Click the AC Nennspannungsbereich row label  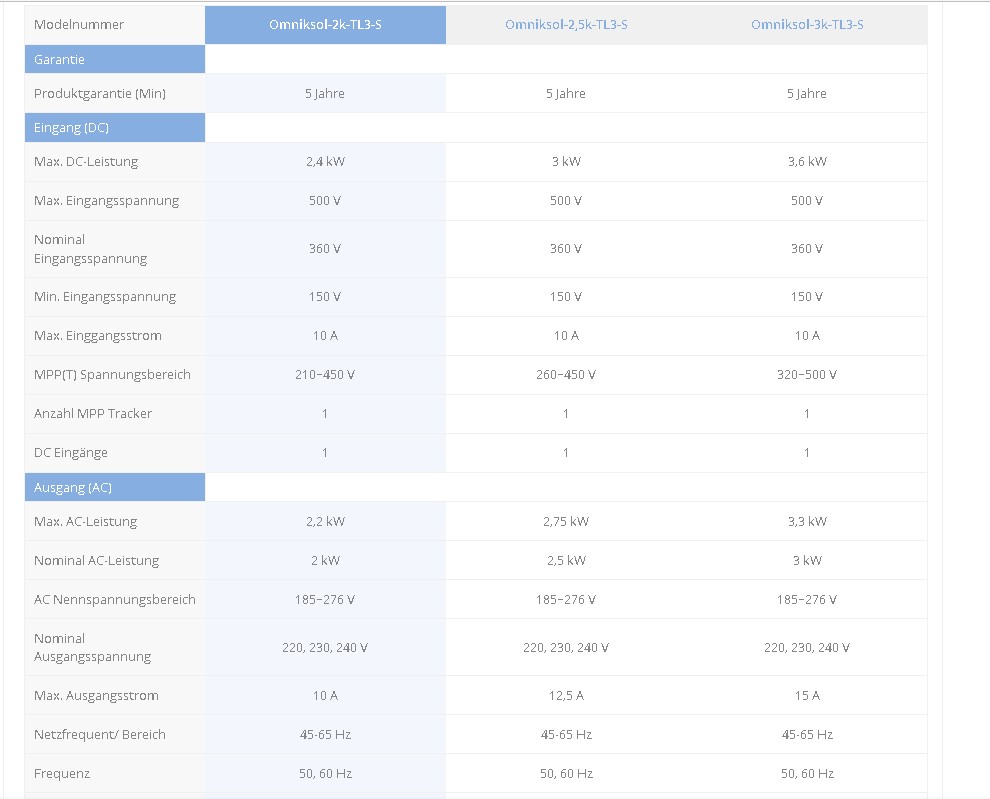pyautogui.click(x=115, y=600)
